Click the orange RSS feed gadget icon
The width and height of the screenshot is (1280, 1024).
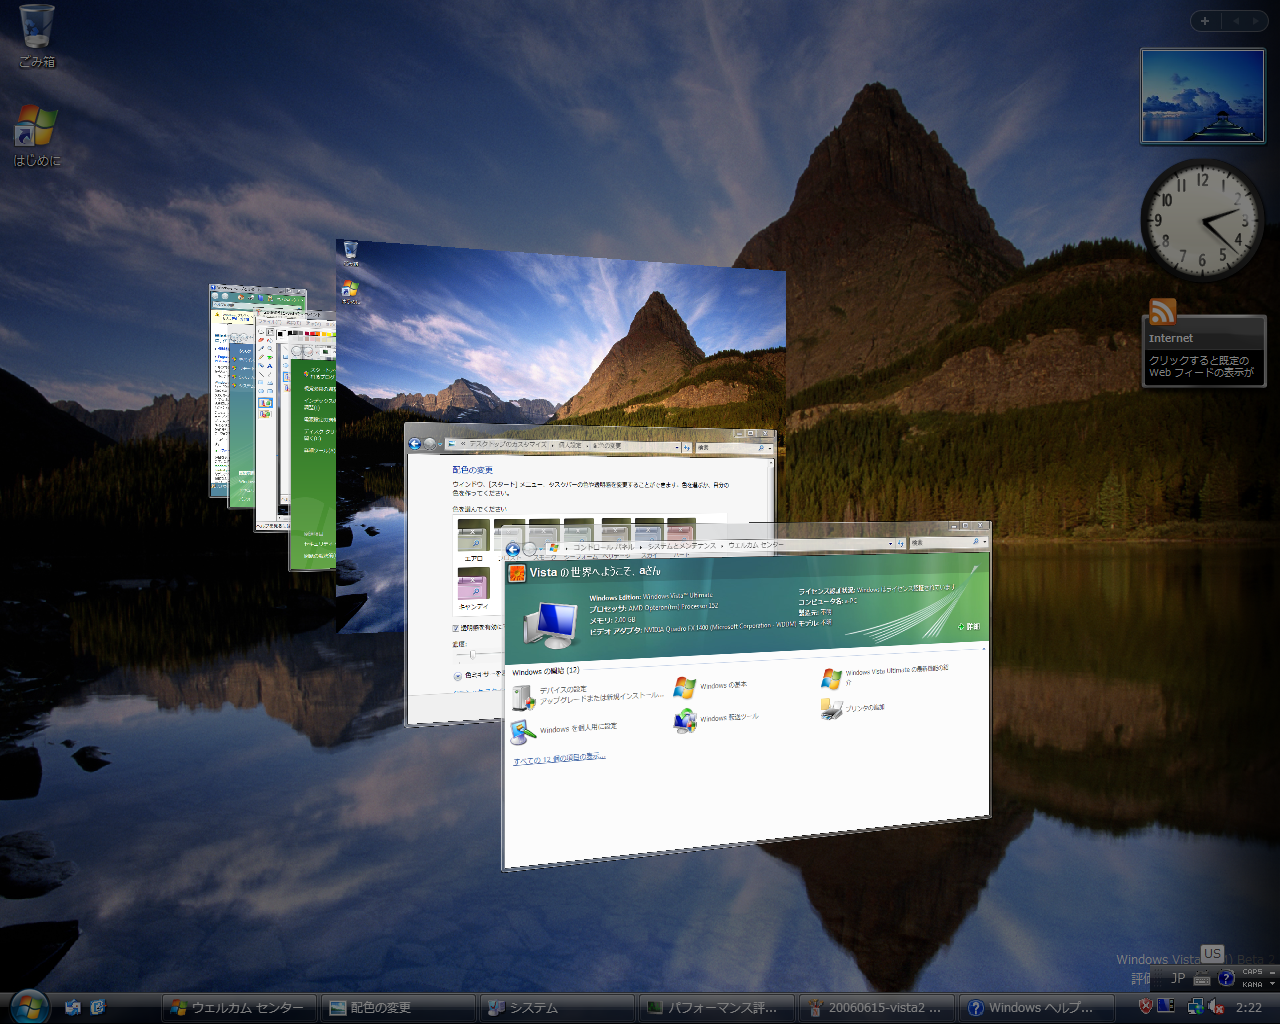1162,312
